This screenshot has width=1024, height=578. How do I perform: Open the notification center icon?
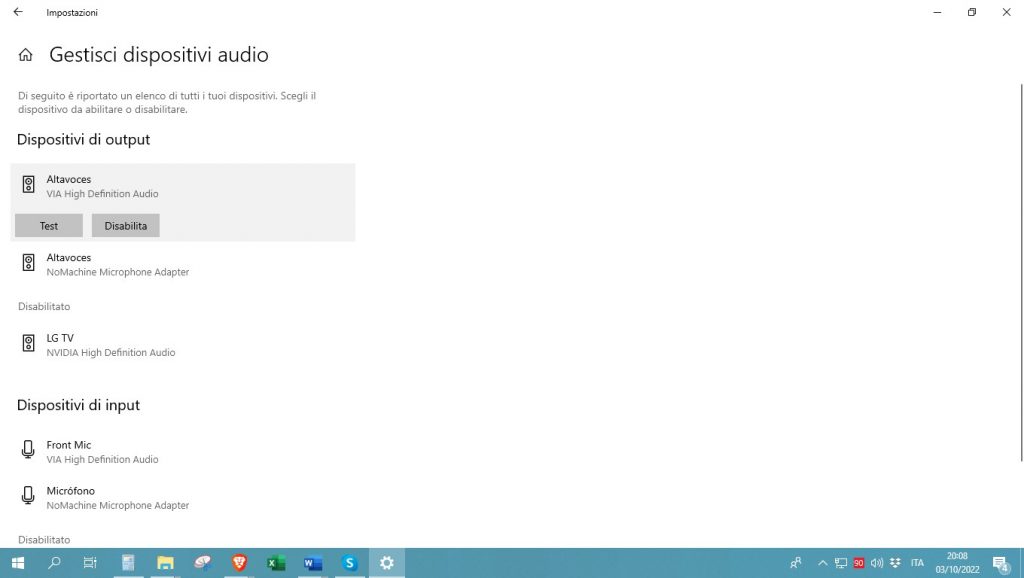click(x=1000, y=563)
